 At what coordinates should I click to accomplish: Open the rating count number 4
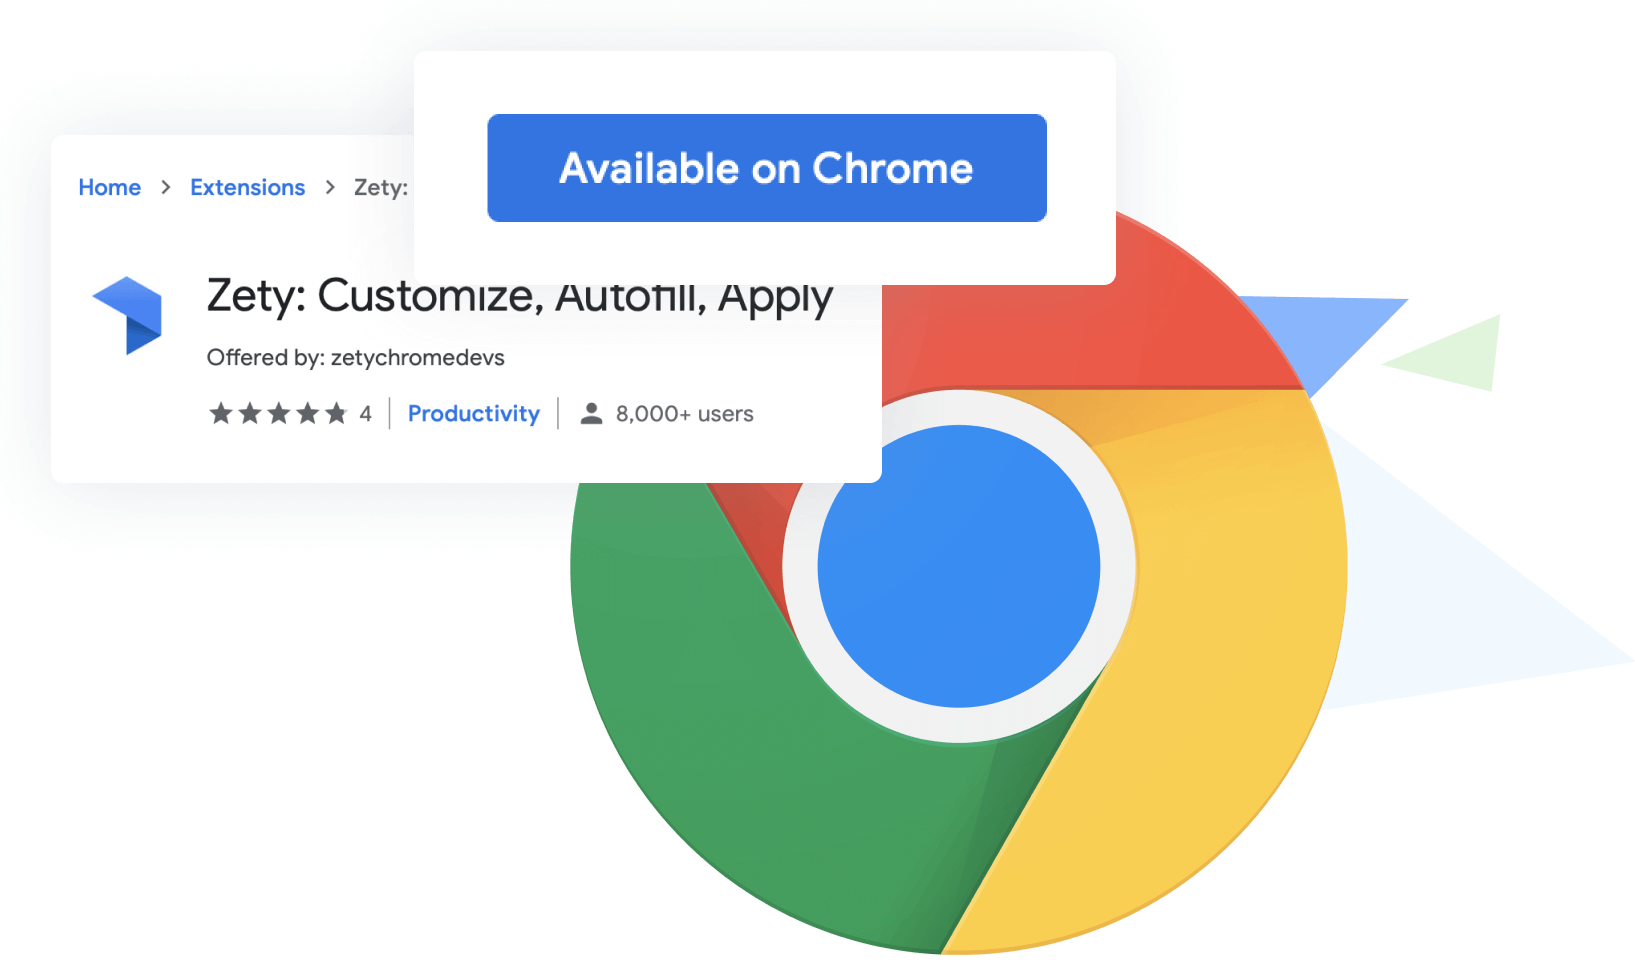point(366,414)
